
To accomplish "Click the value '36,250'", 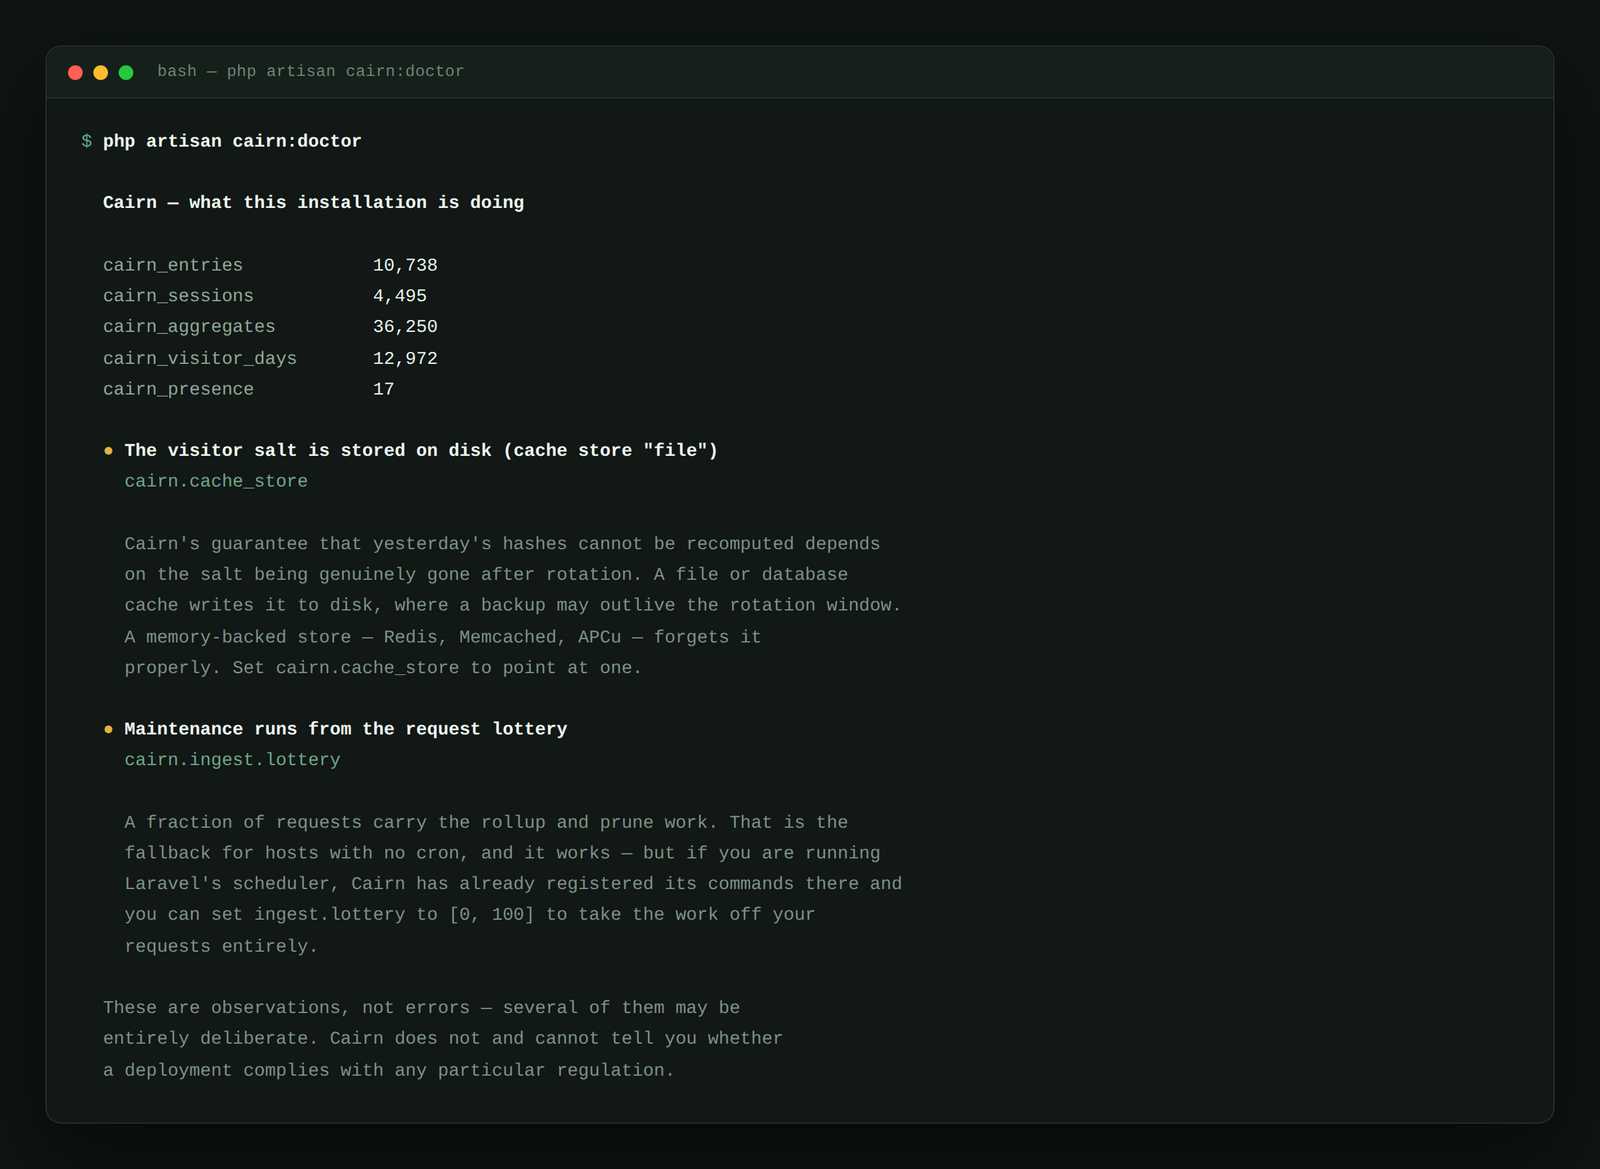I will tap(405, 326).
